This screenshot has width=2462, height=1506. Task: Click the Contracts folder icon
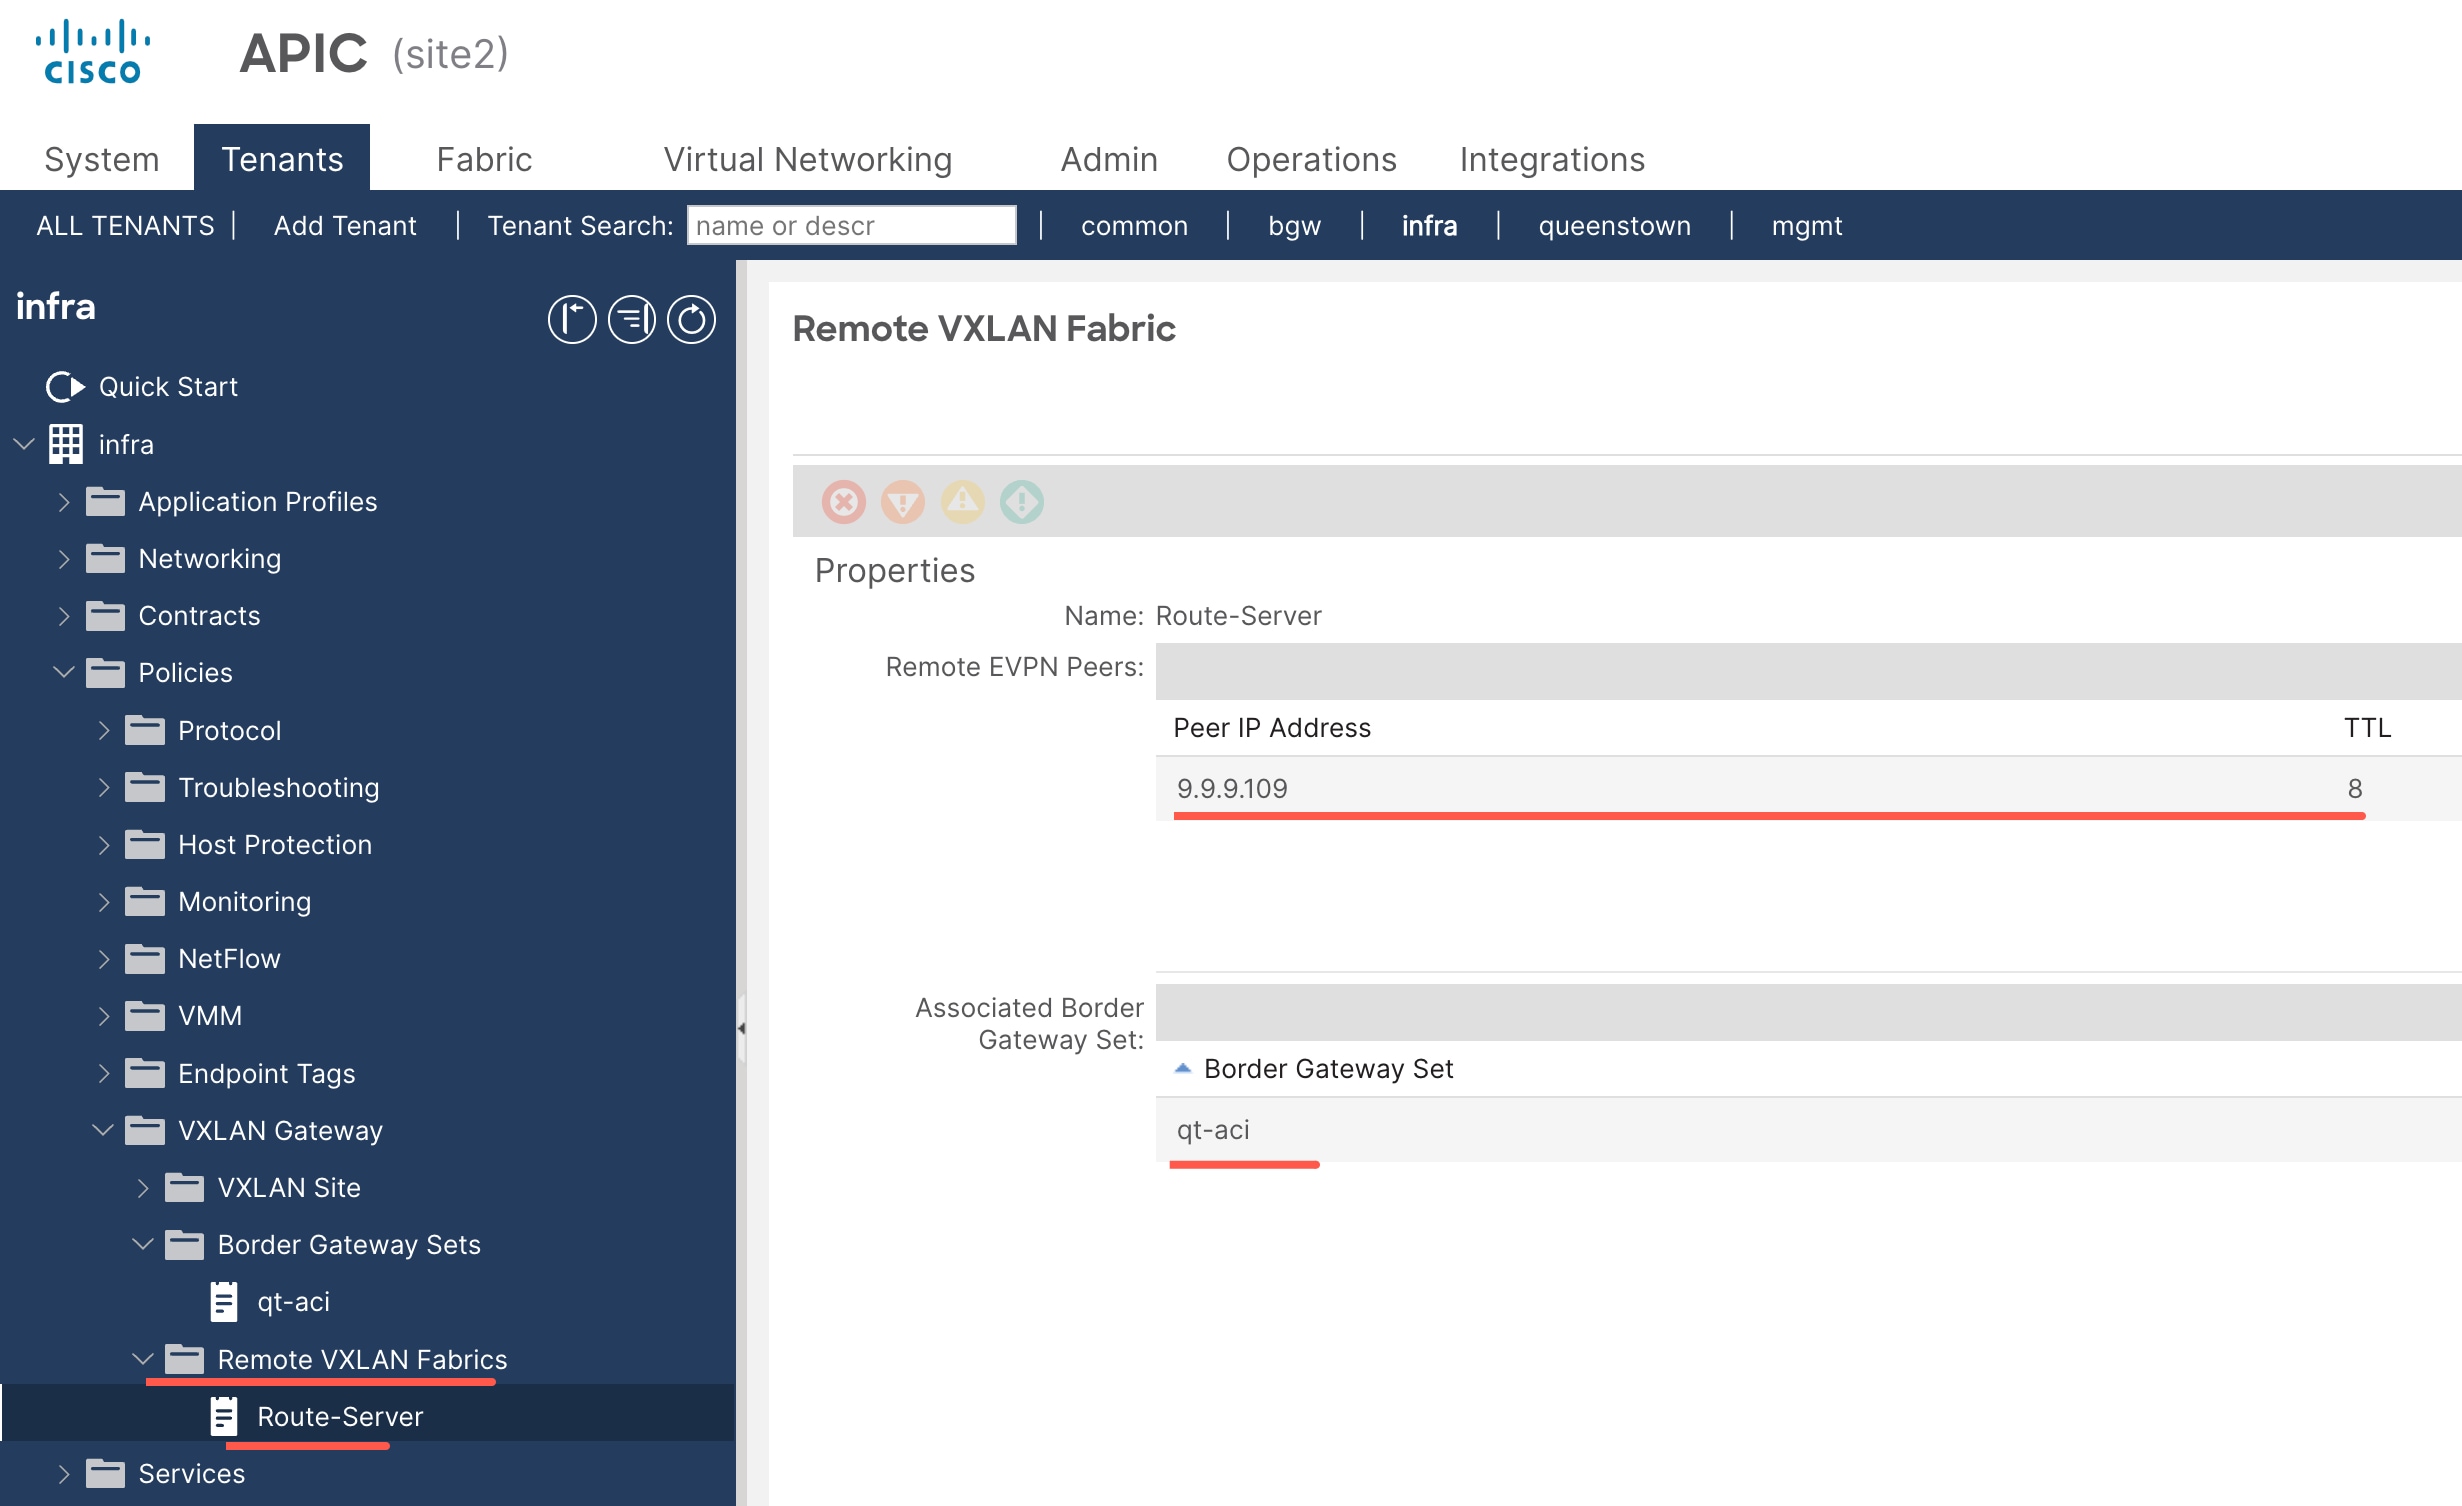click(x=105, y=615)
